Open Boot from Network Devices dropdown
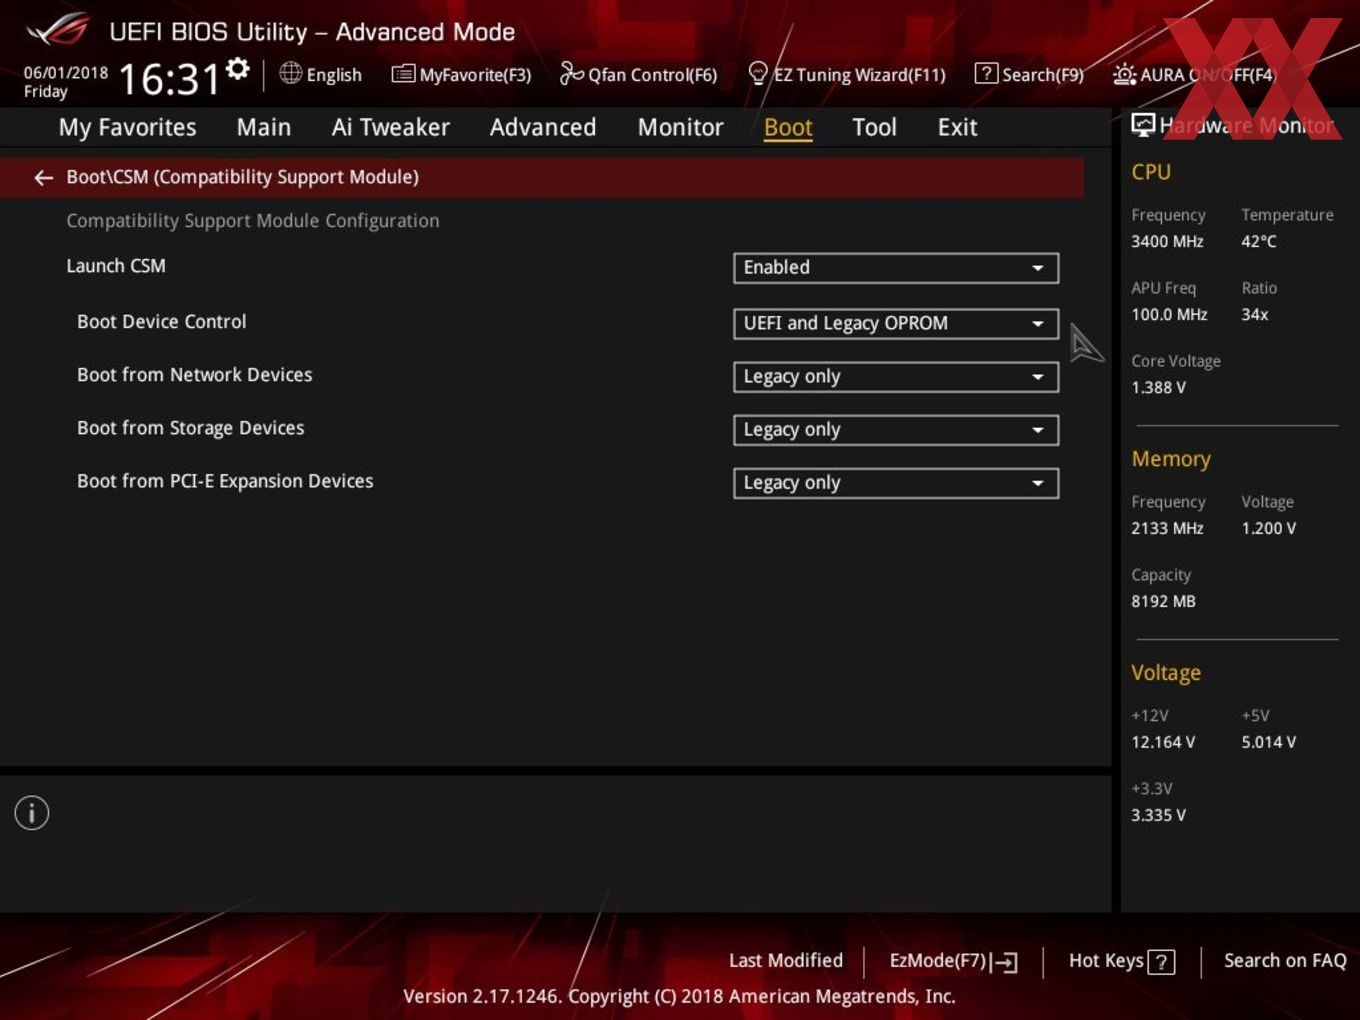This screenshot has height=1020, width=1360. tap(896, 377)
